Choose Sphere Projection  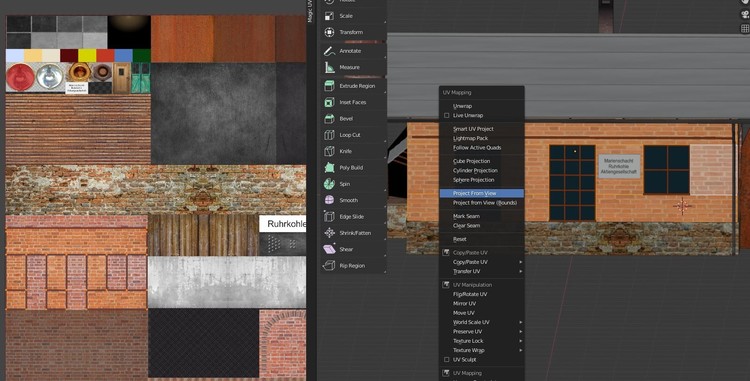click(x=482, y=180)
